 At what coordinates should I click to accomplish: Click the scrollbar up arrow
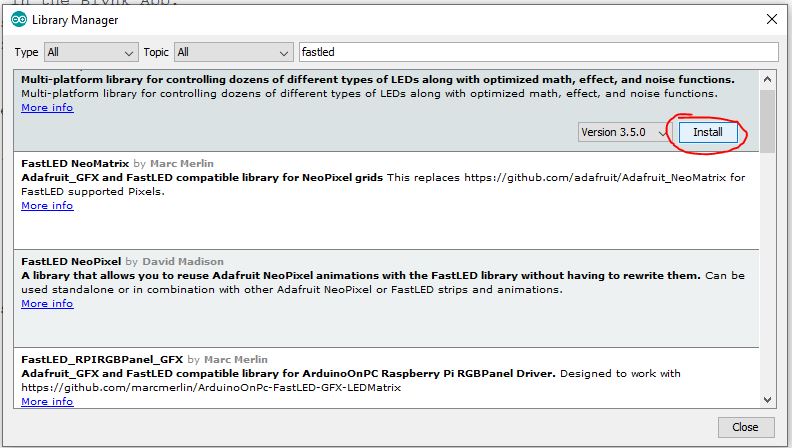767,79
